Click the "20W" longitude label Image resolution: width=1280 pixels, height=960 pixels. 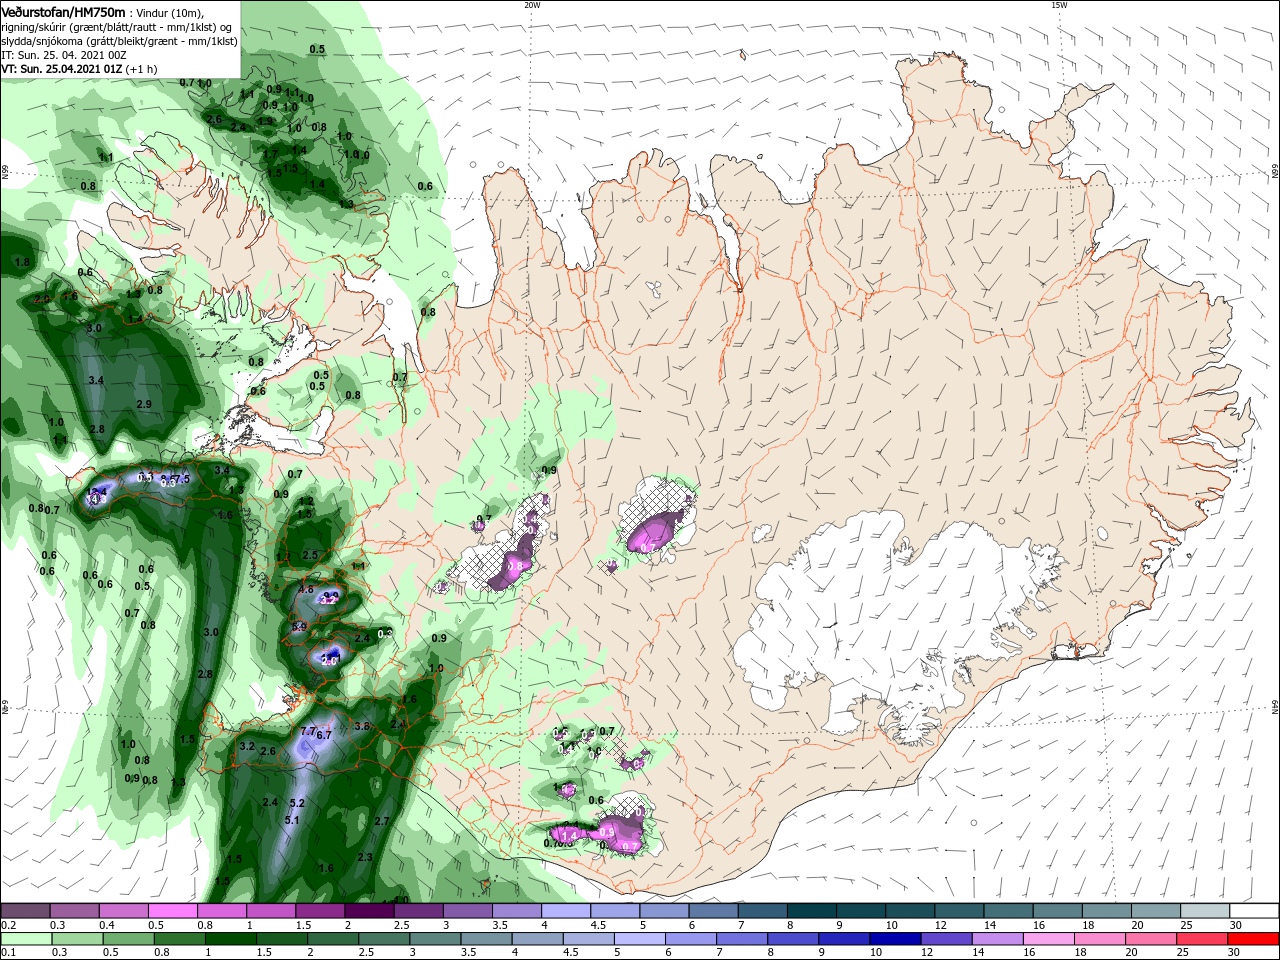tap(532, 5)
